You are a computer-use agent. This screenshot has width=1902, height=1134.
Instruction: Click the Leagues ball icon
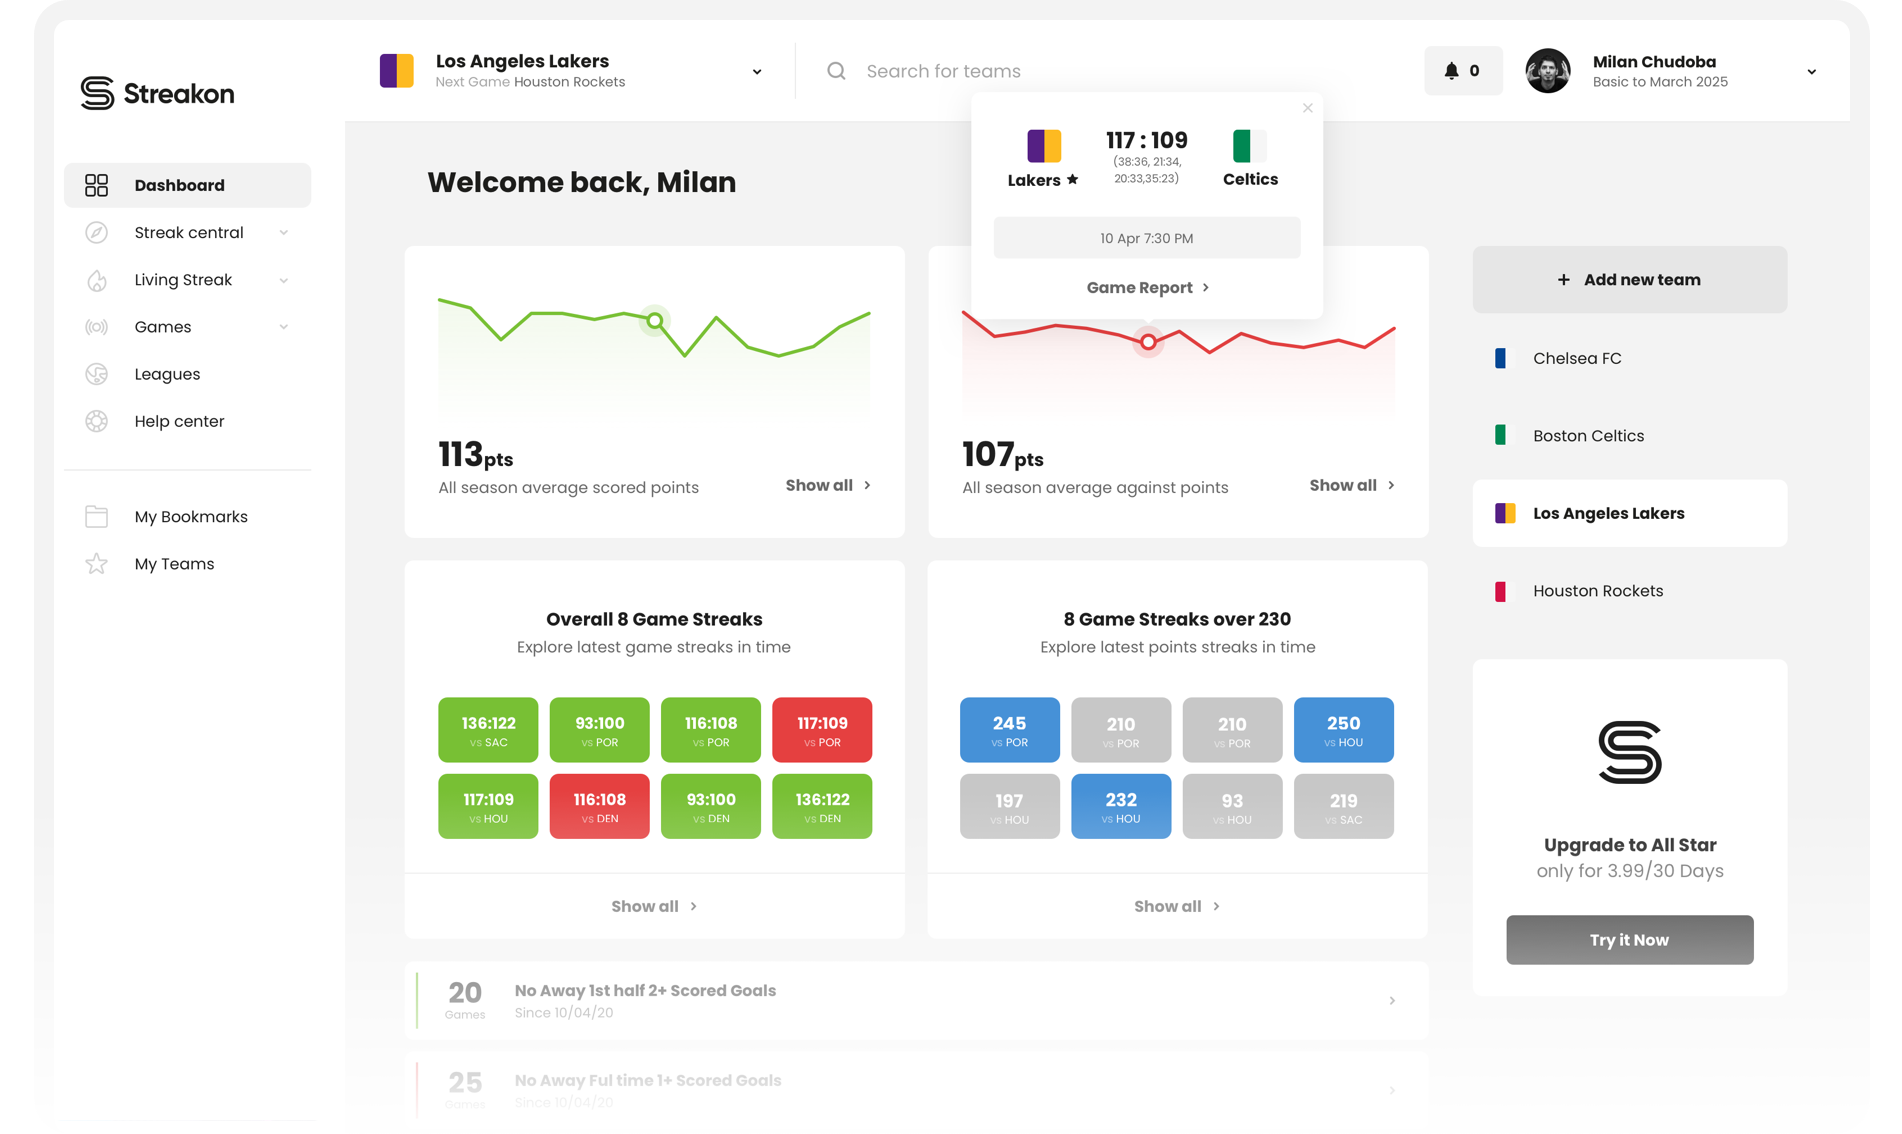click(x=96, y=374)
